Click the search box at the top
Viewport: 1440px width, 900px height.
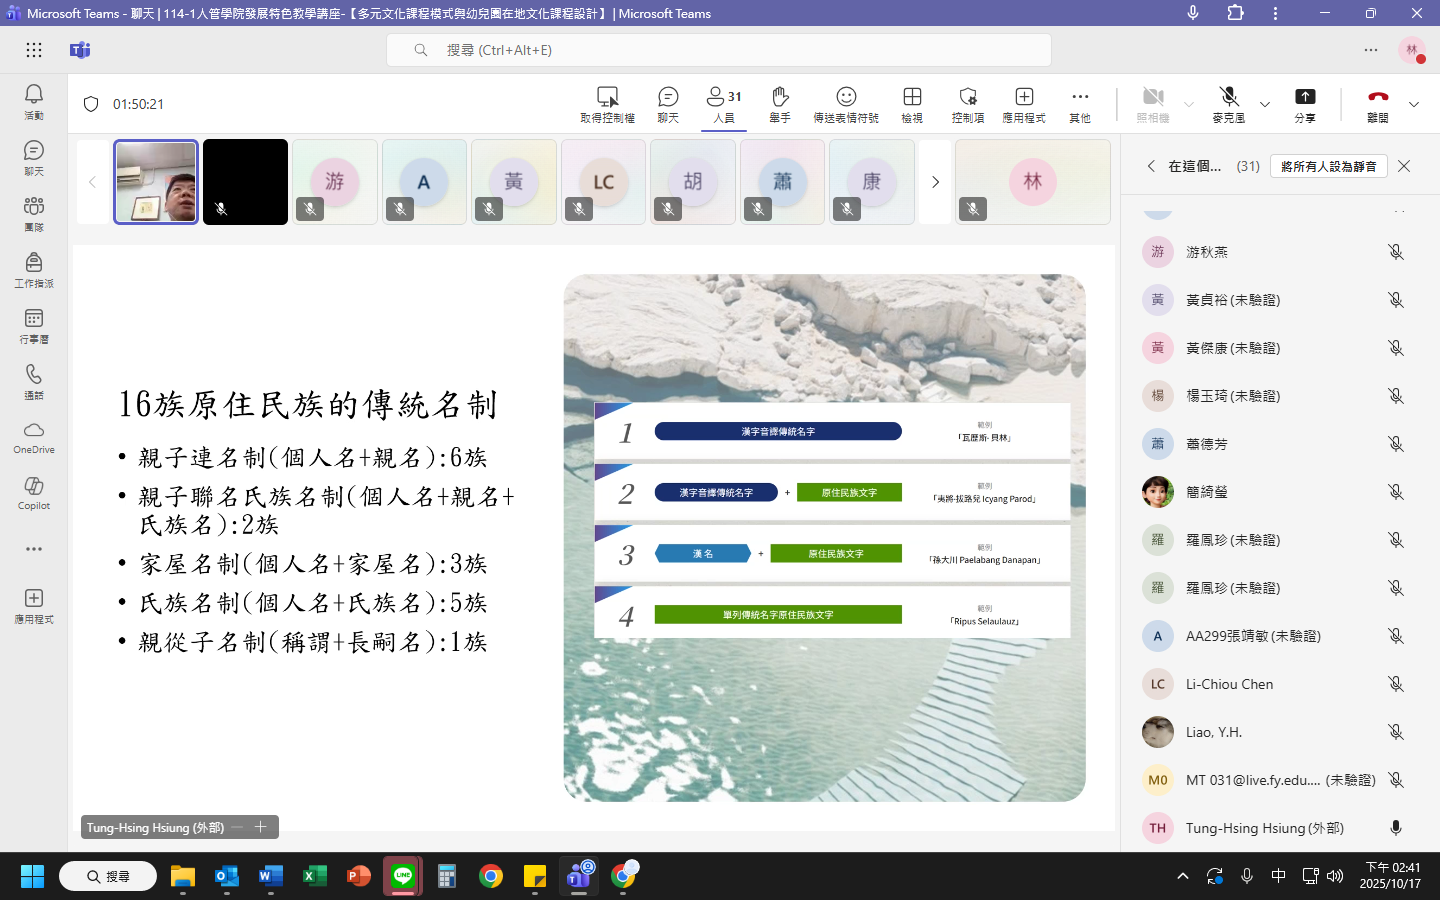[718, 50]
